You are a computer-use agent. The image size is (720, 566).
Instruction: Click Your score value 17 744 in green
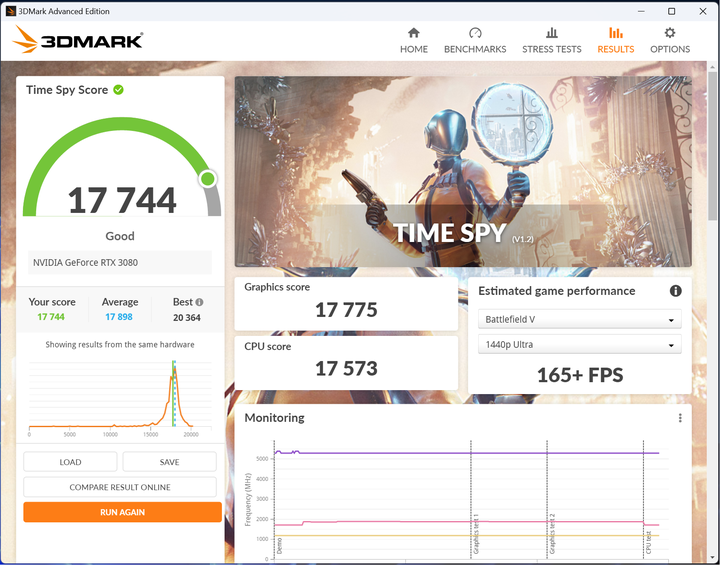[x=51, y=317]
